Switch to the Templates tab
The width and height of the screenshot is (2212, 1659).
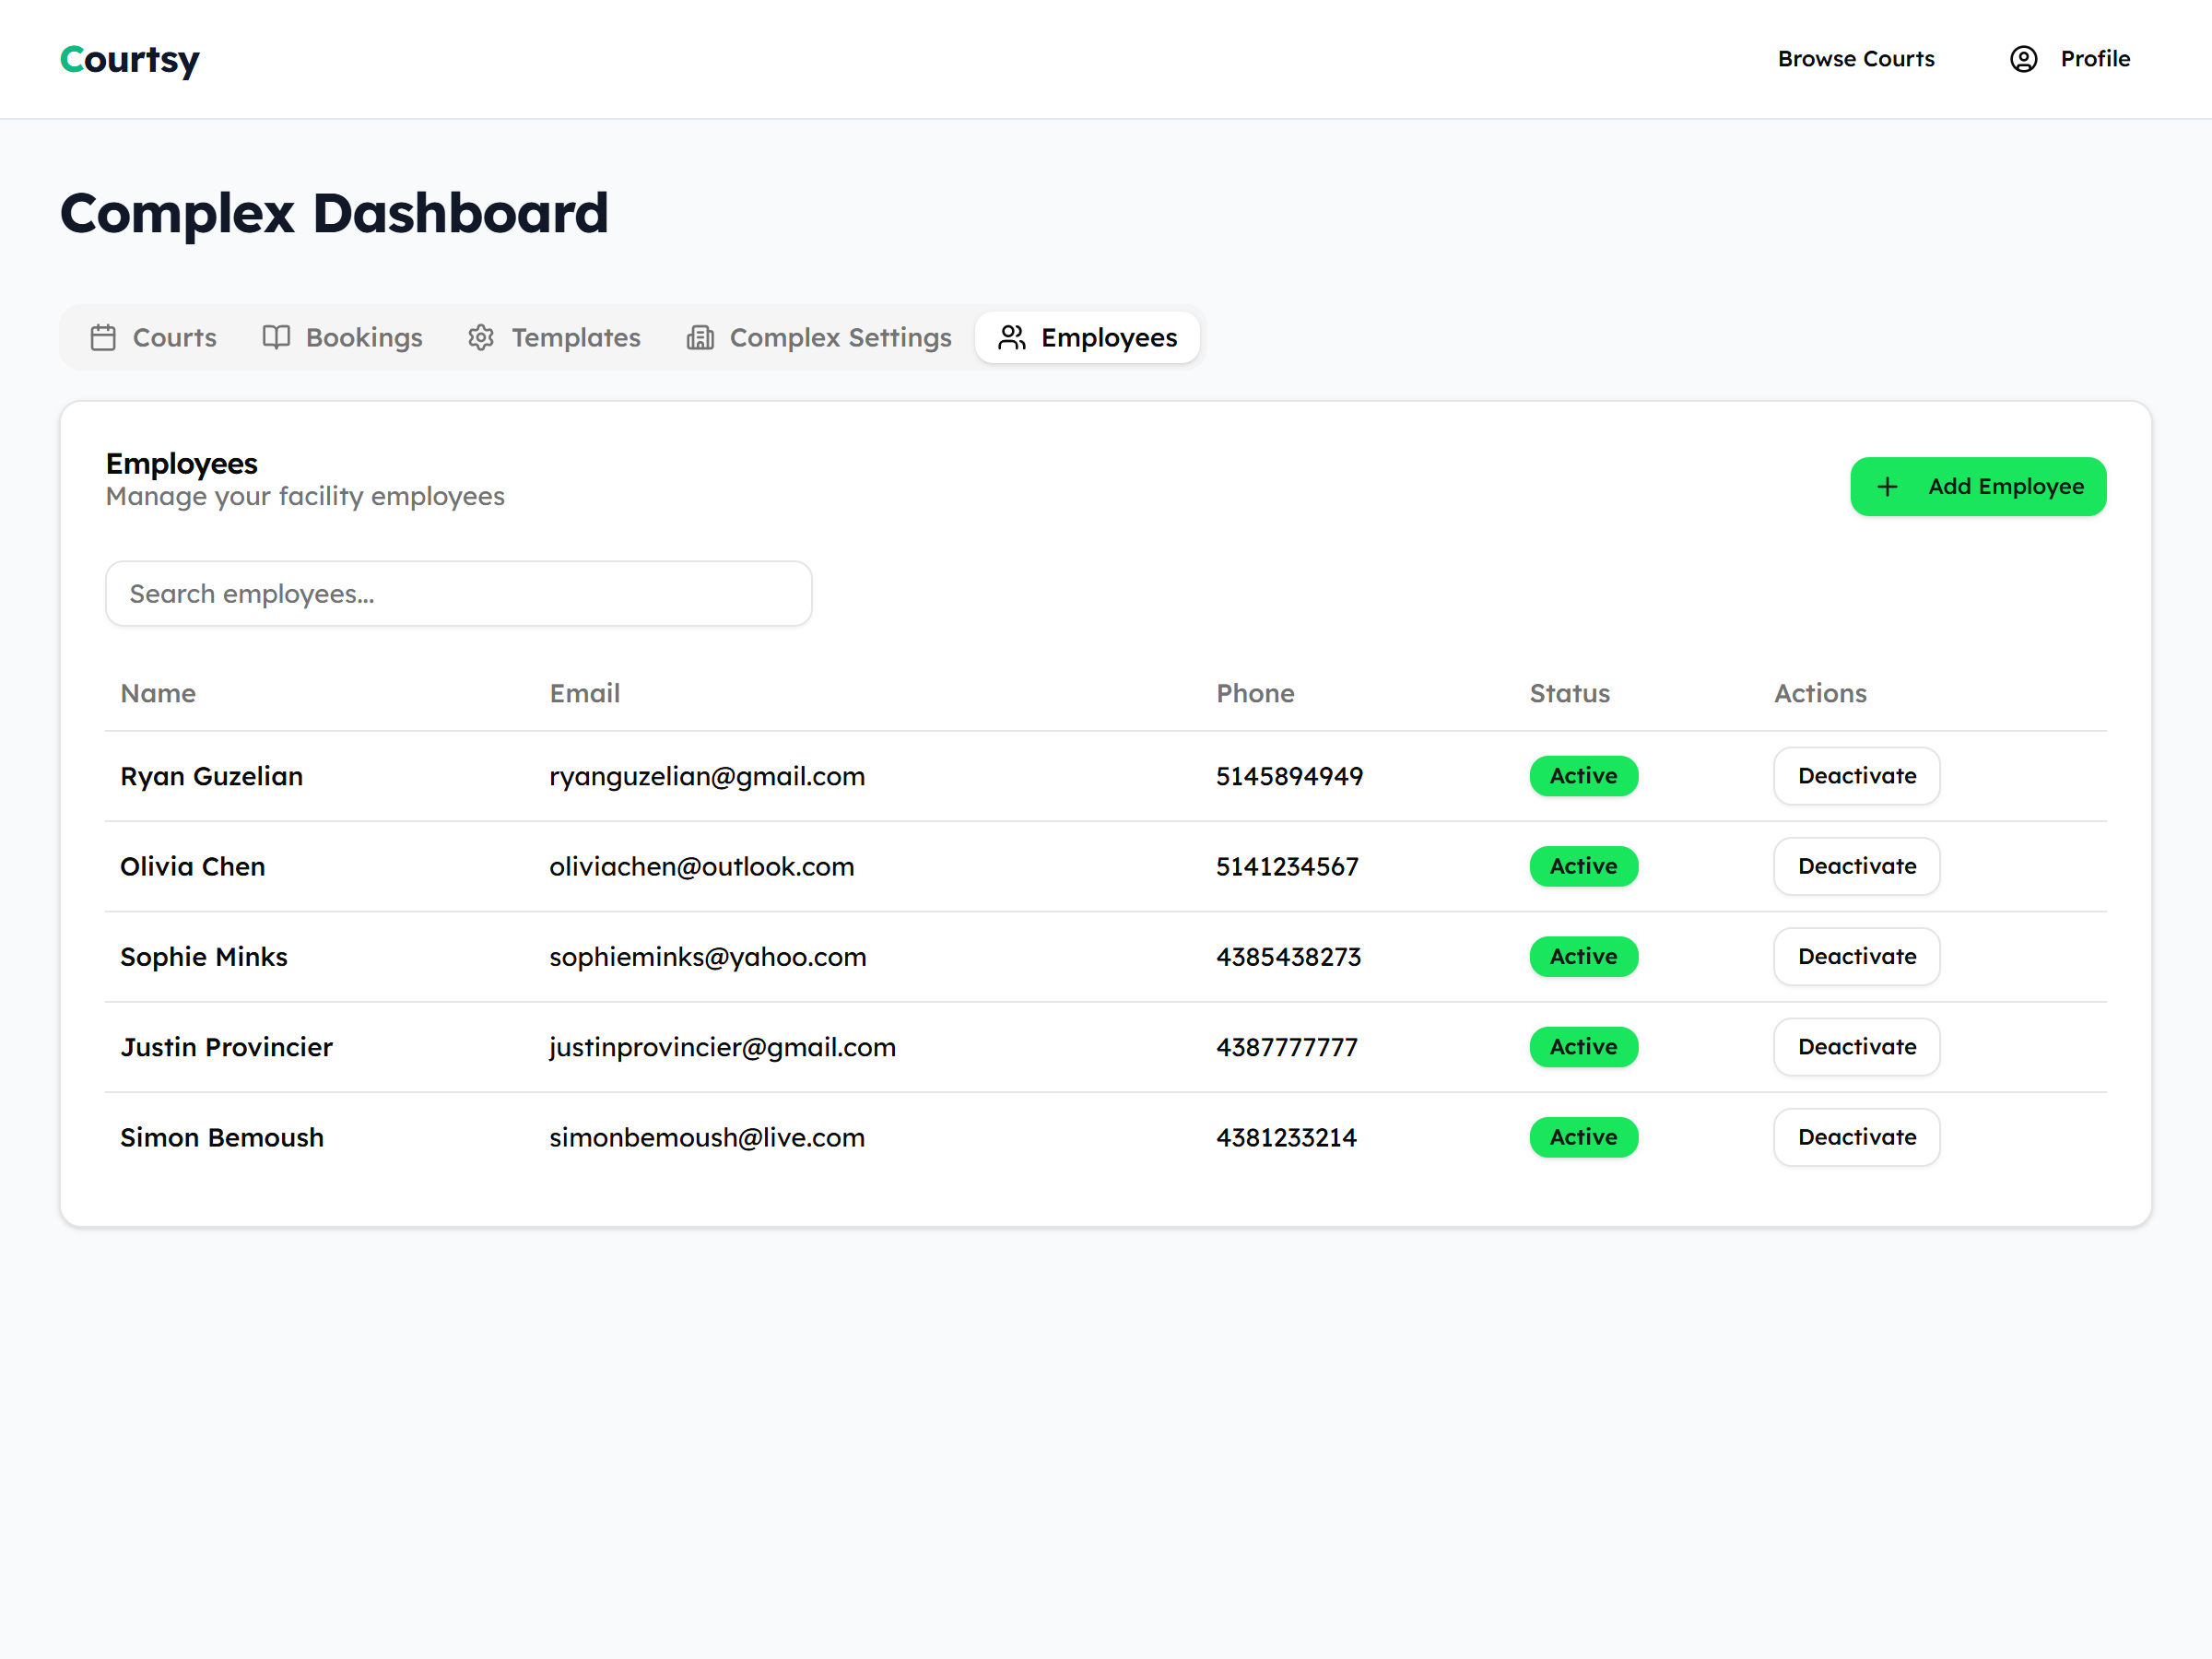[554, 338]
